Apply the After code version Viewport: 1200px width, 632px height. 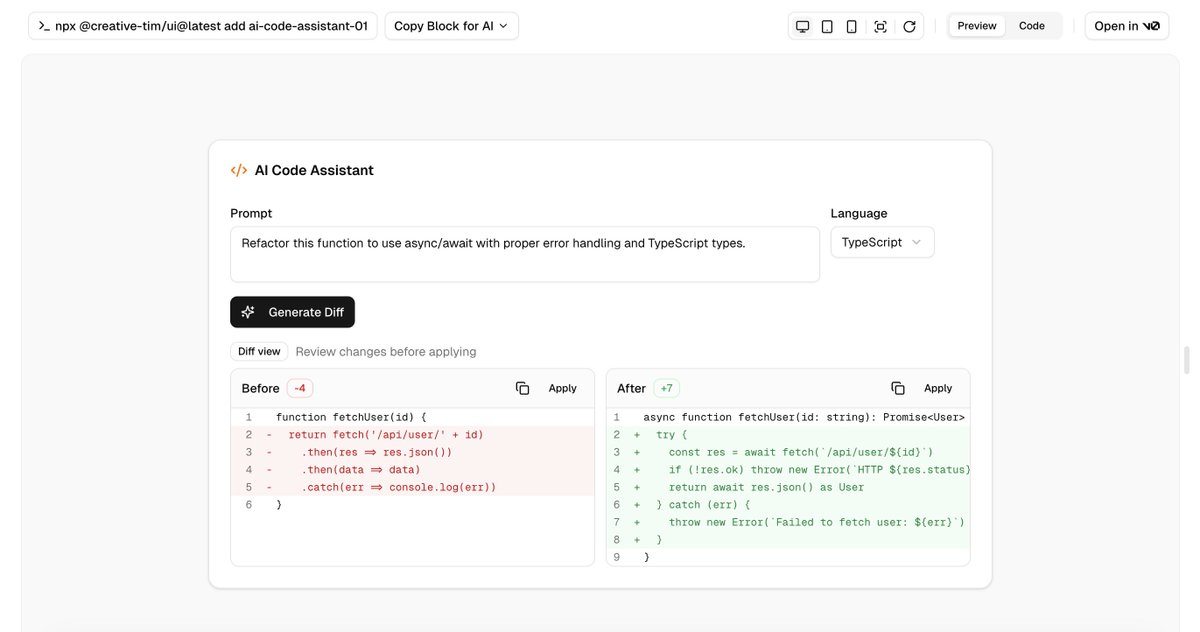[x=938, y=388]
